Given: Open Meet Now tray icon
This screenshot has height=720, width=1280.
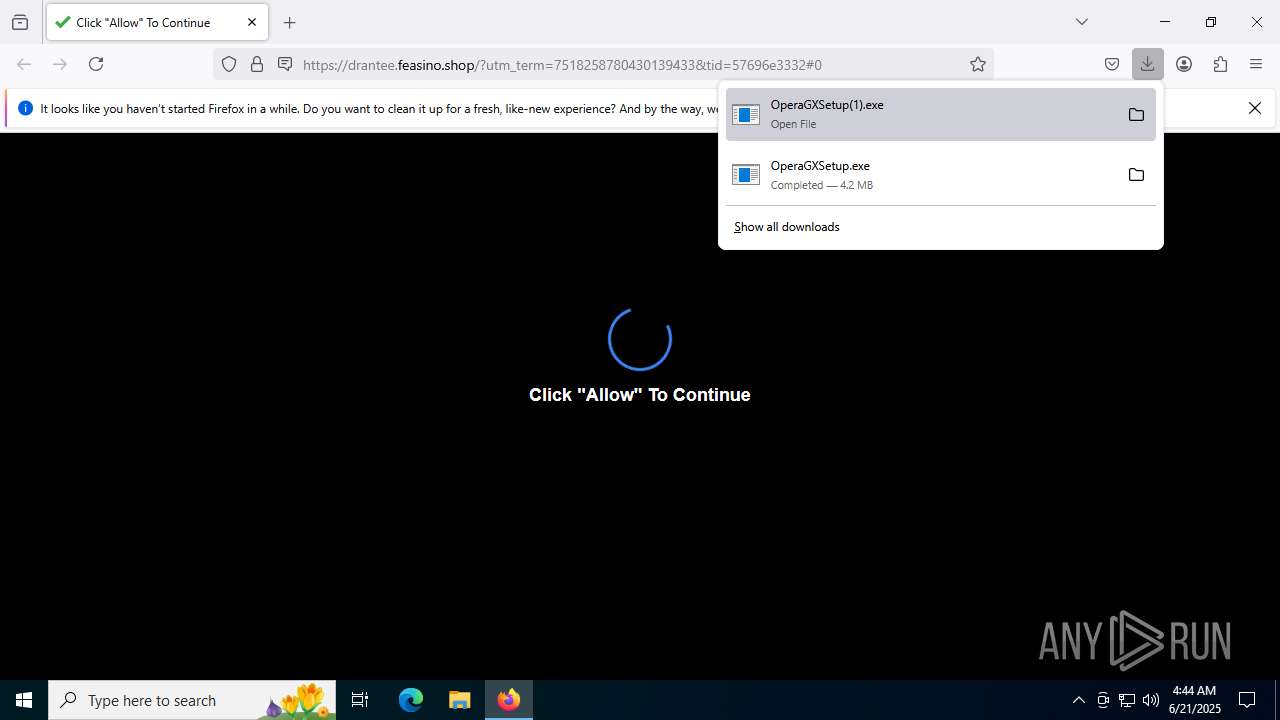Looking at the screenshot, I should pos(1103,700).
